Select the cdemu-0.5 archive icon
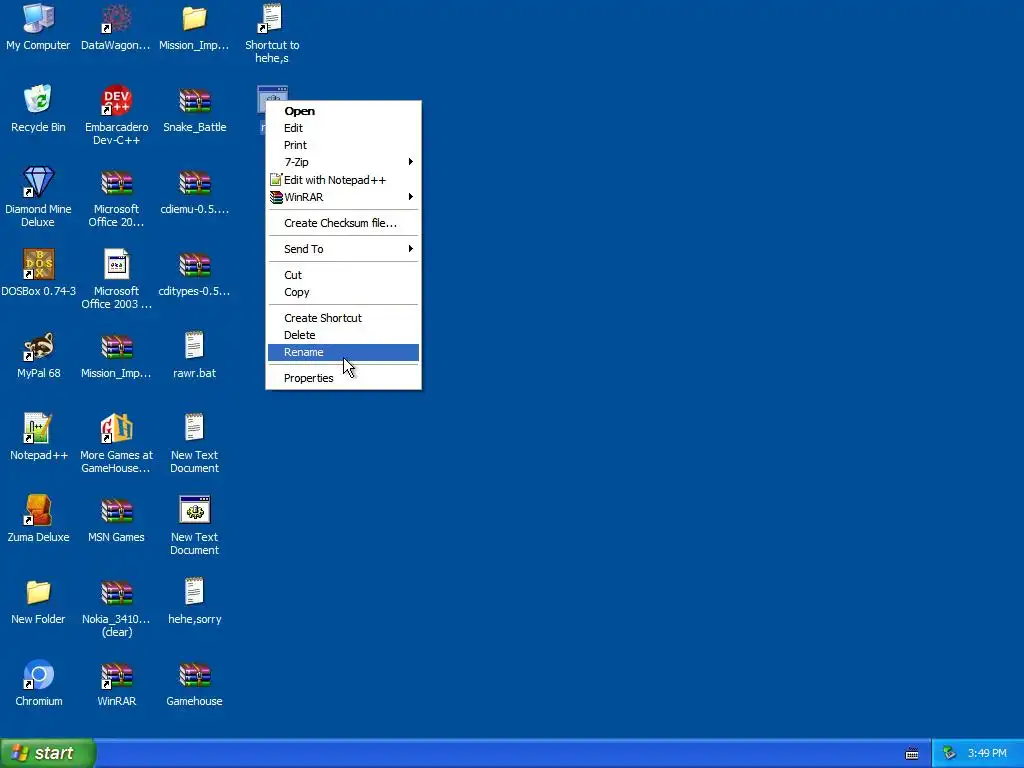 tap(194, 184)
